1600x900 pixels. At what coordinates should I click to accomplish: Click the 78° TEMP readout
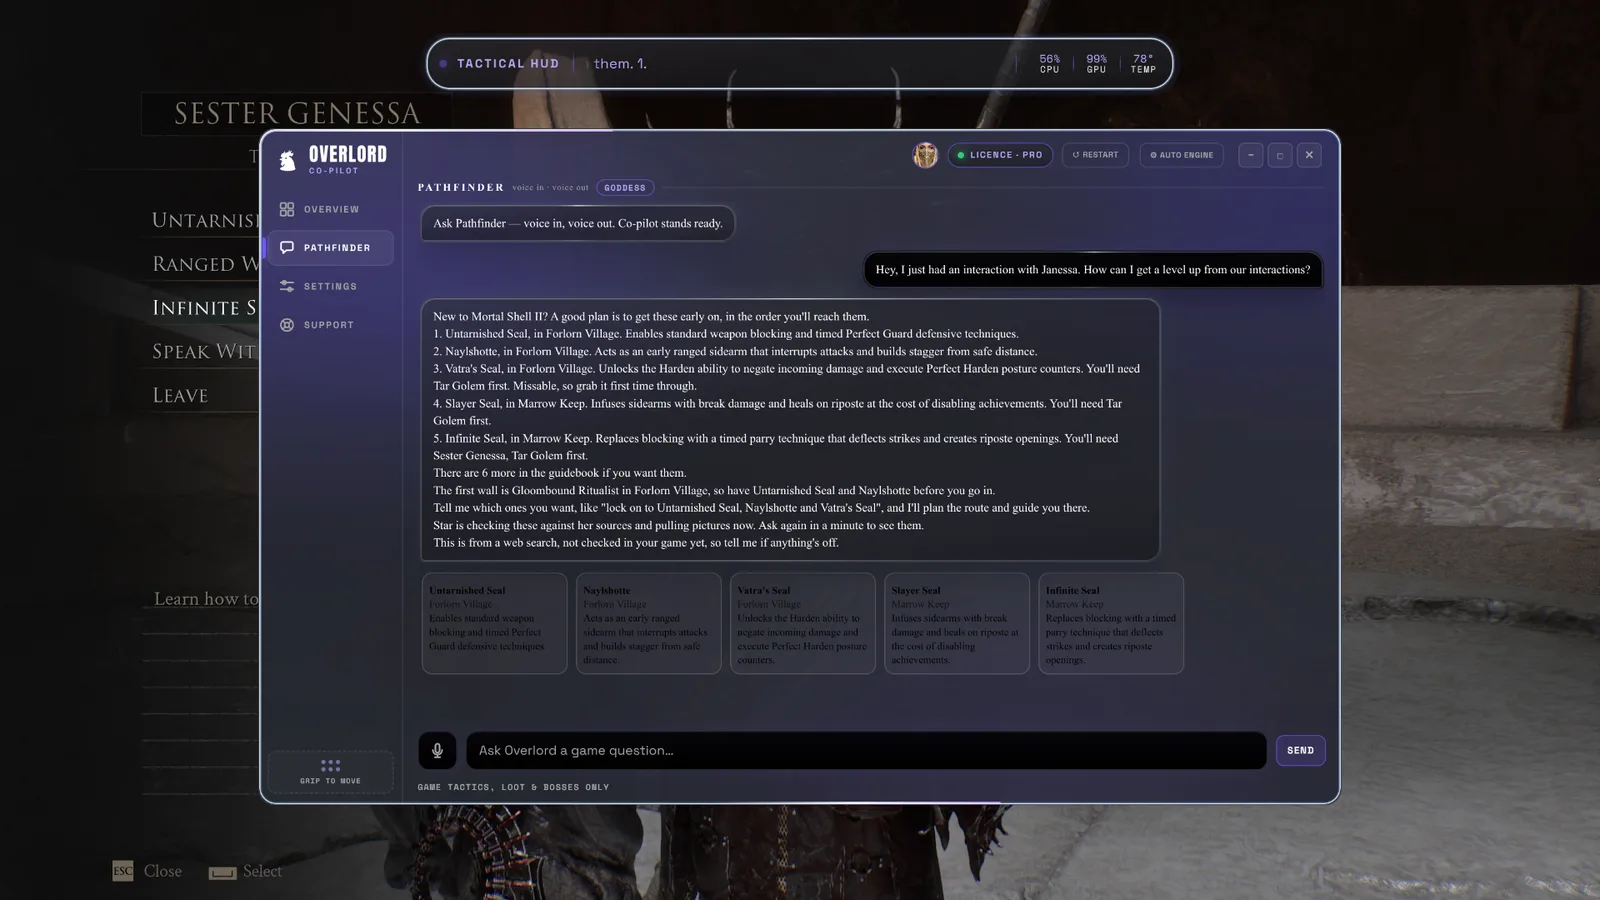point(1143,64)
